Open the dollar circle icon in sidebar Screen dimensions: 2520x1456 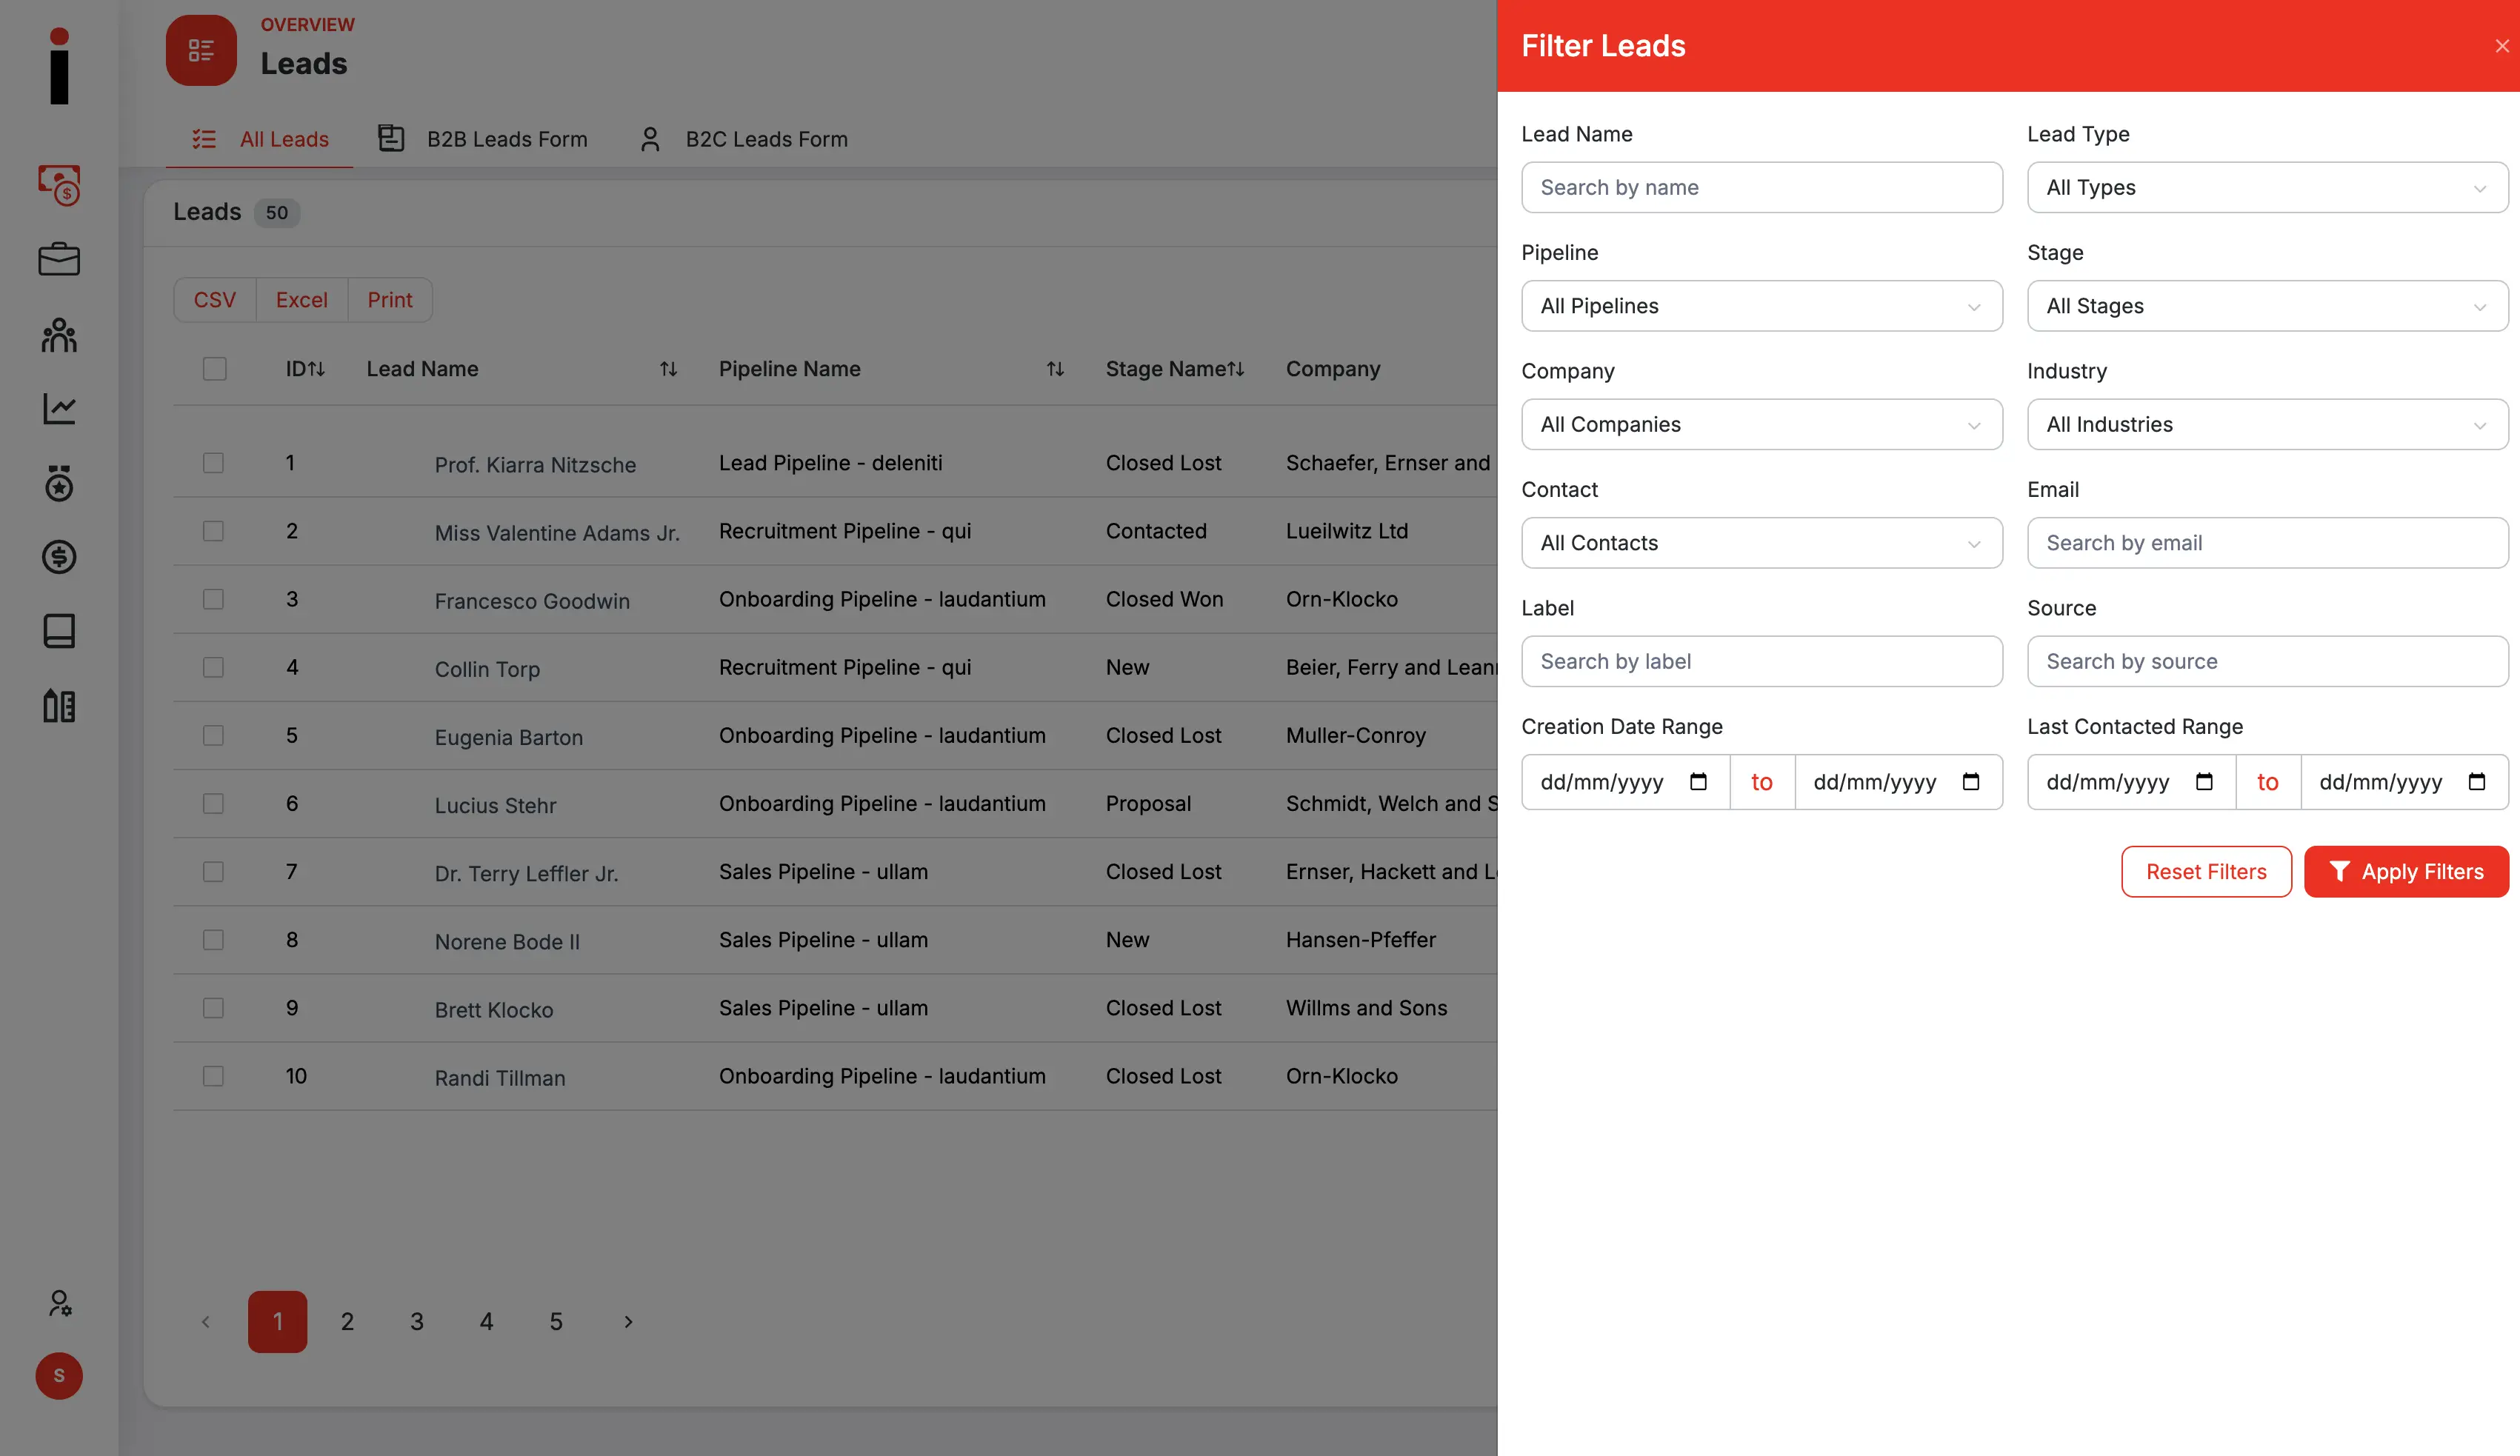pos(59,557)
